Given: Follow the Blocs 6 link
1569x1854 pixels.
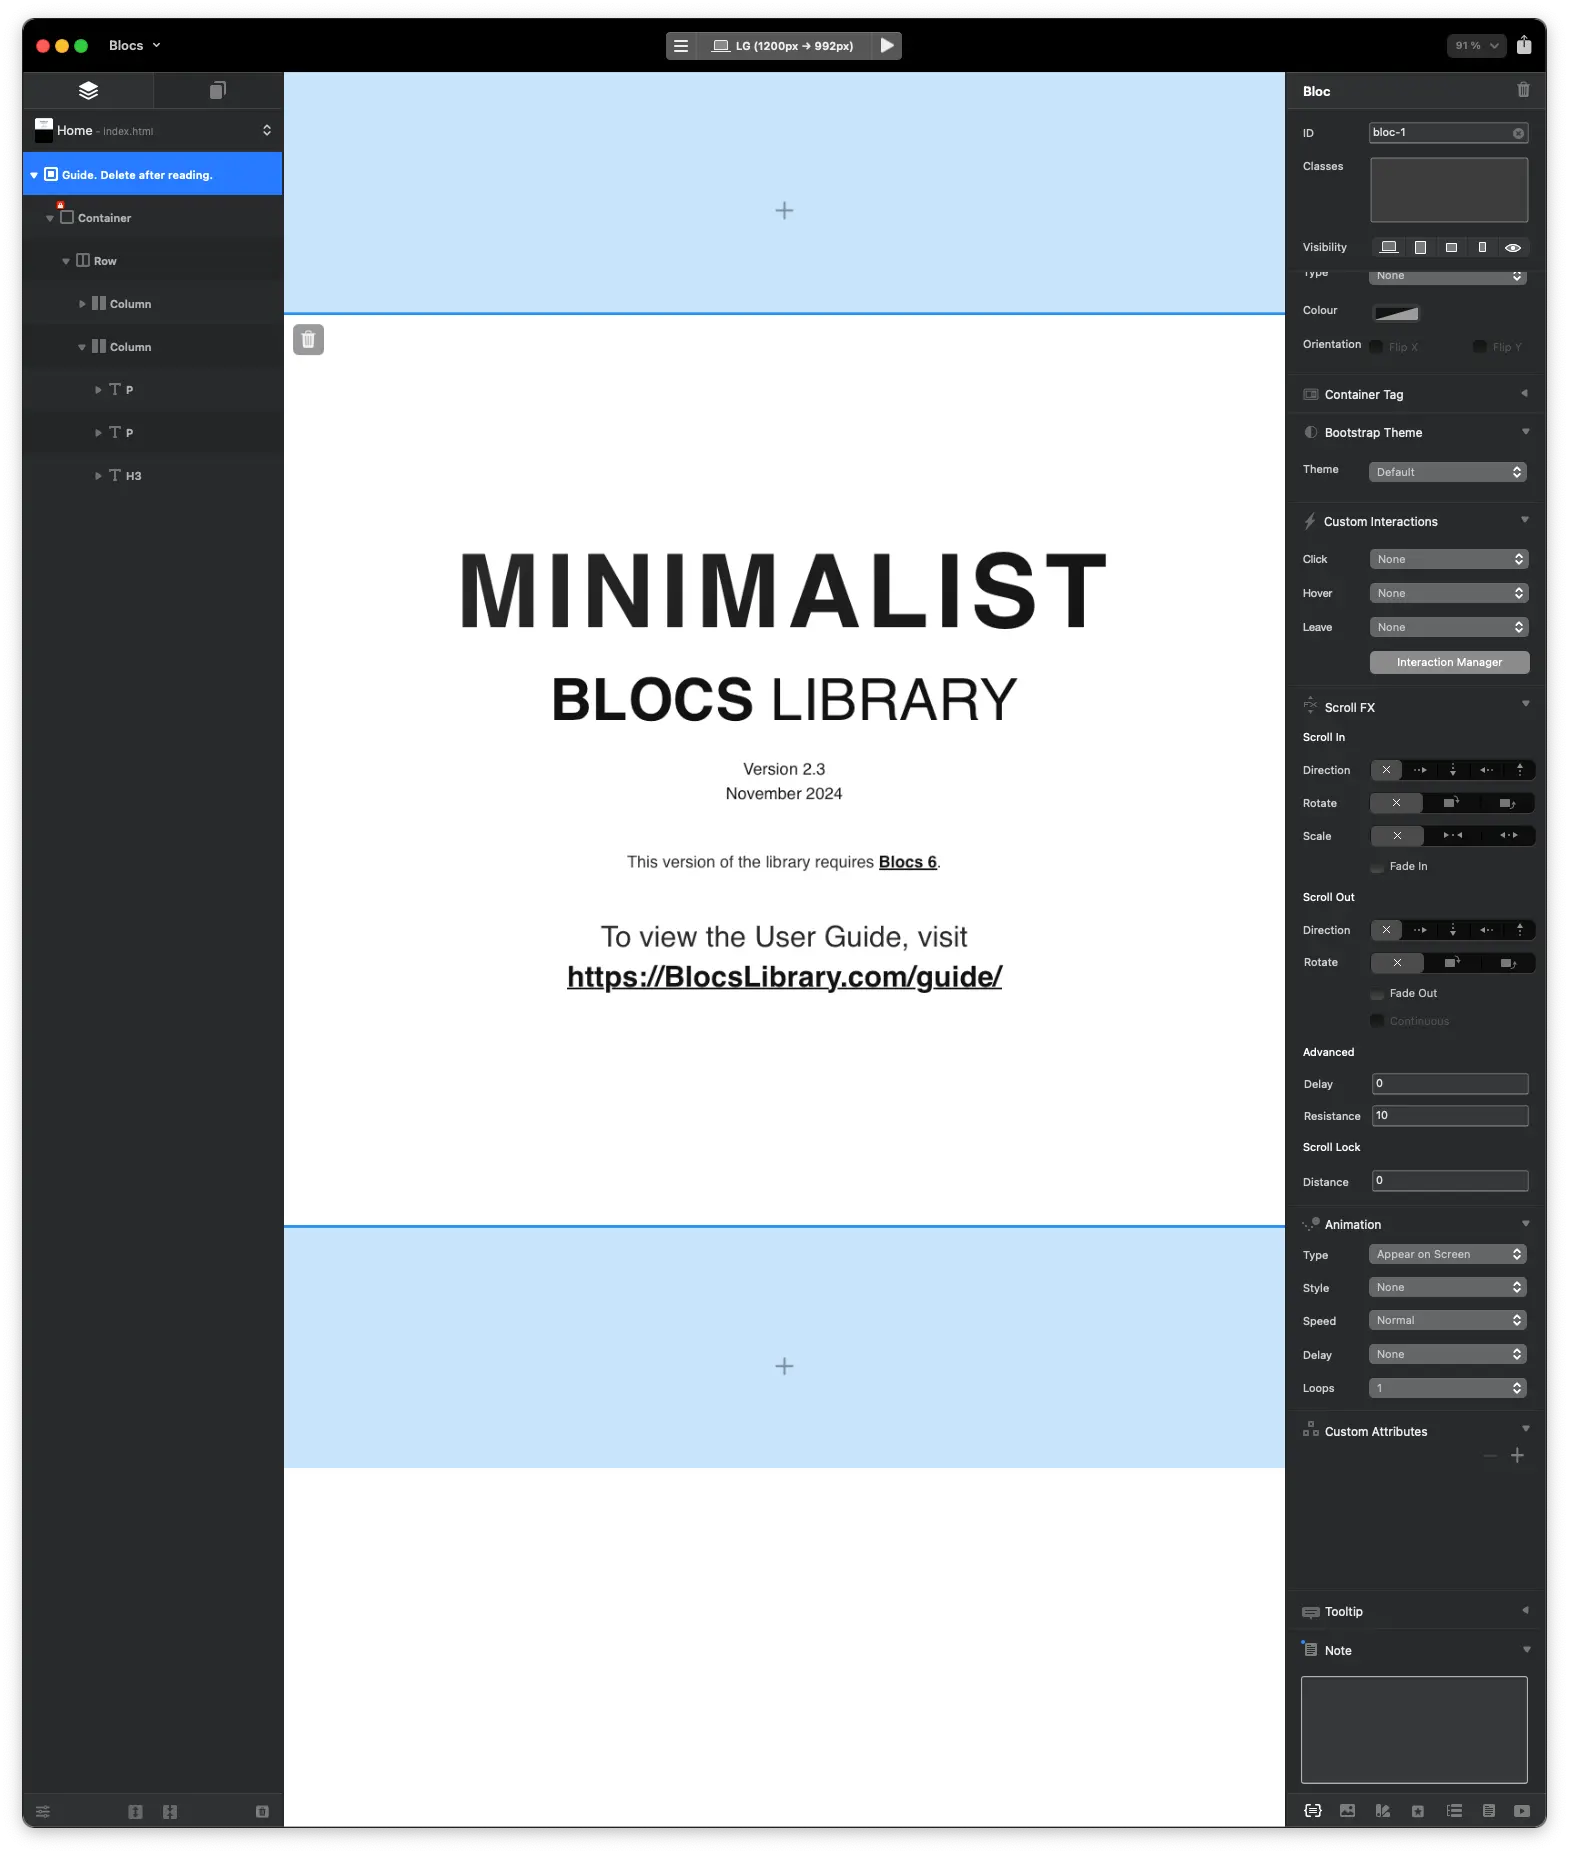Looking at the screenshot, I should point(907,862).
